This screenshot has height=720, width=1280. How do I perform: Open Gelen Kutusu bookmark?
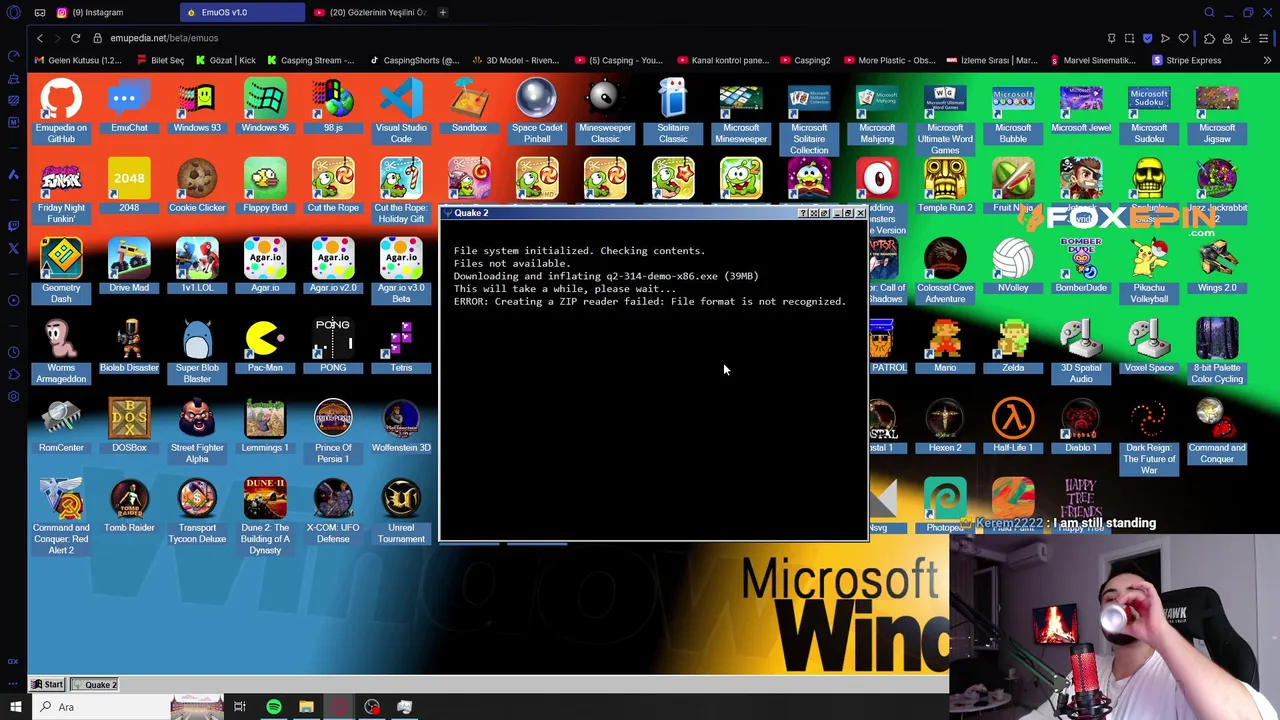click(78, 60)
